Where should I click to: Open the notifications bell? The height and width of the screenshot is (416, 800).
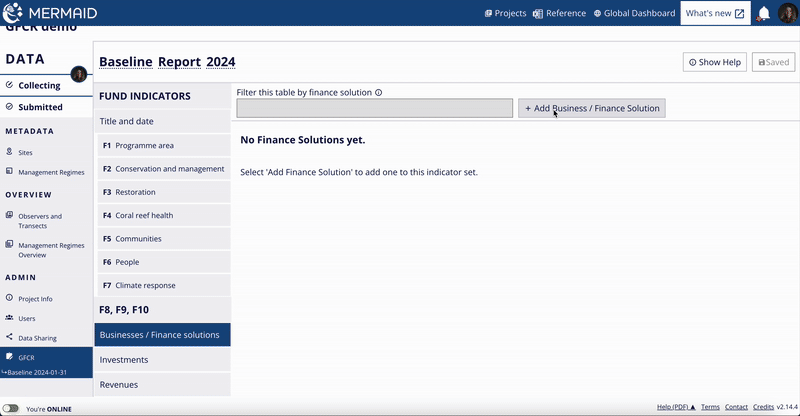pos(764,13)
